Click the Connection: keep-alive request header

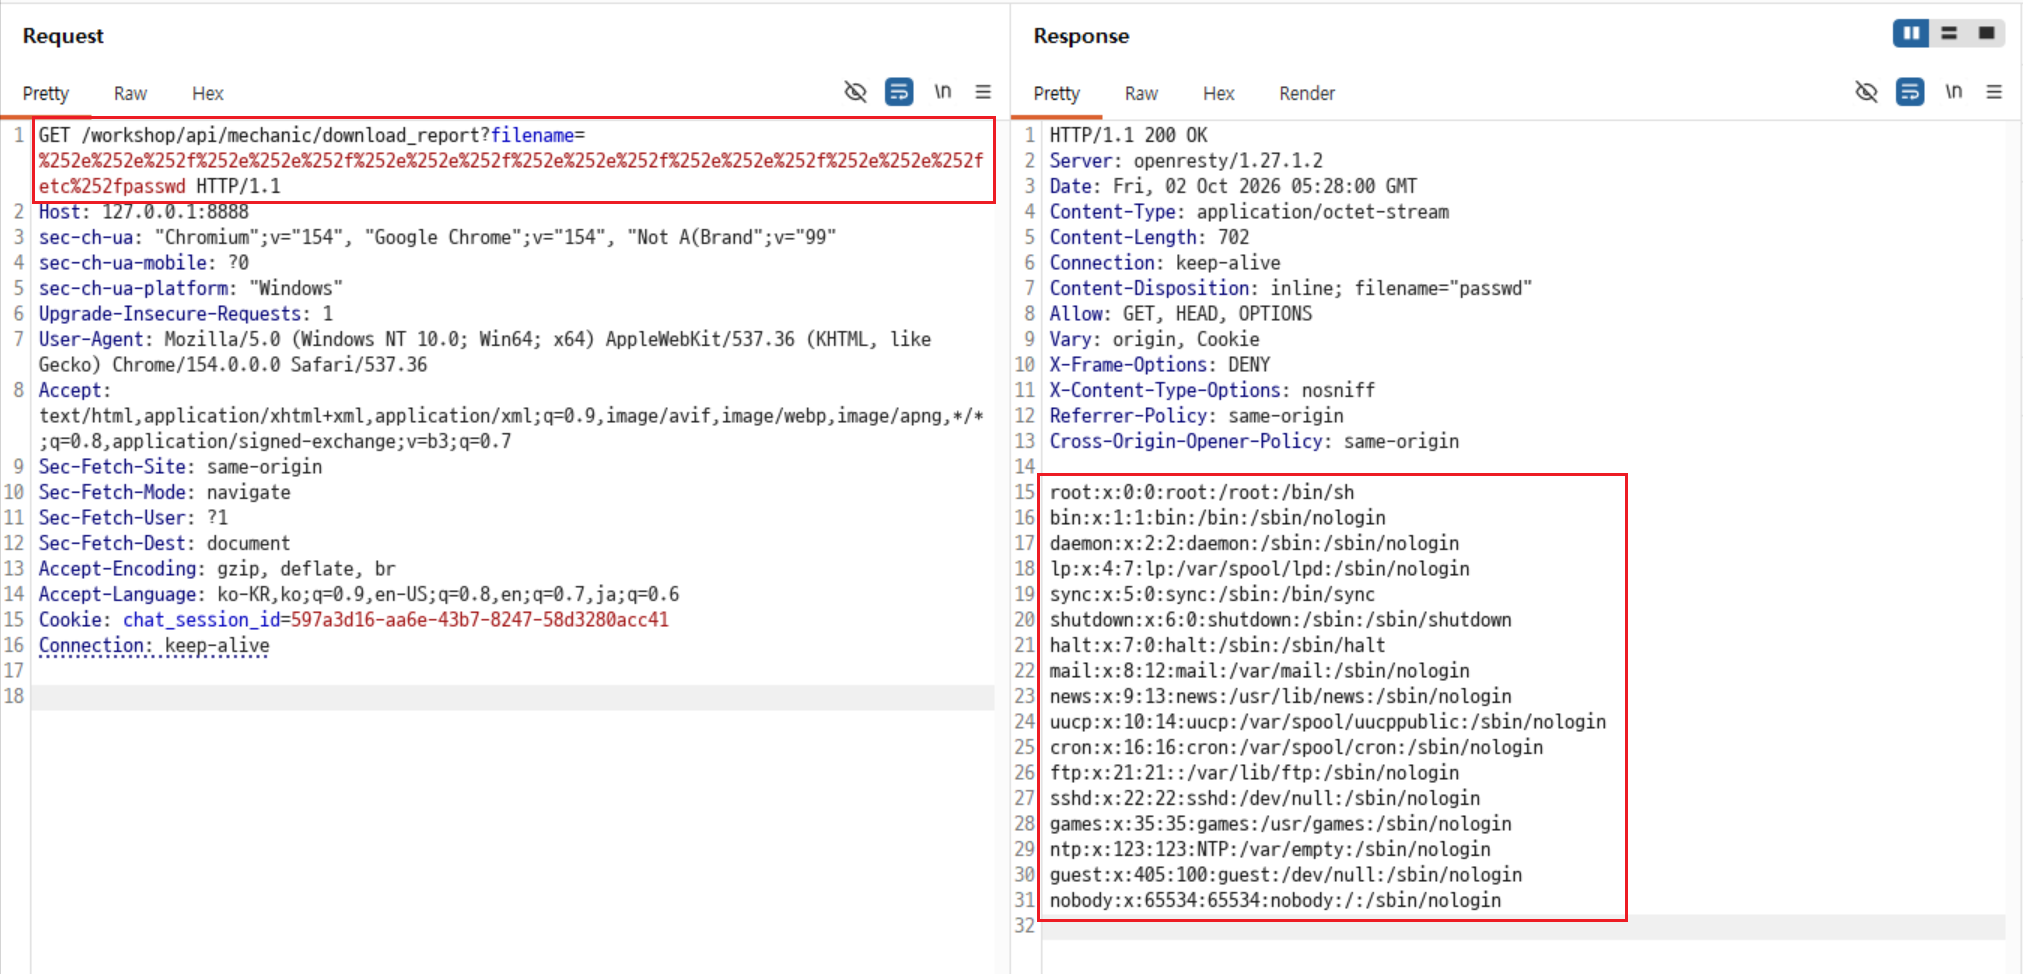click(154, 645)
